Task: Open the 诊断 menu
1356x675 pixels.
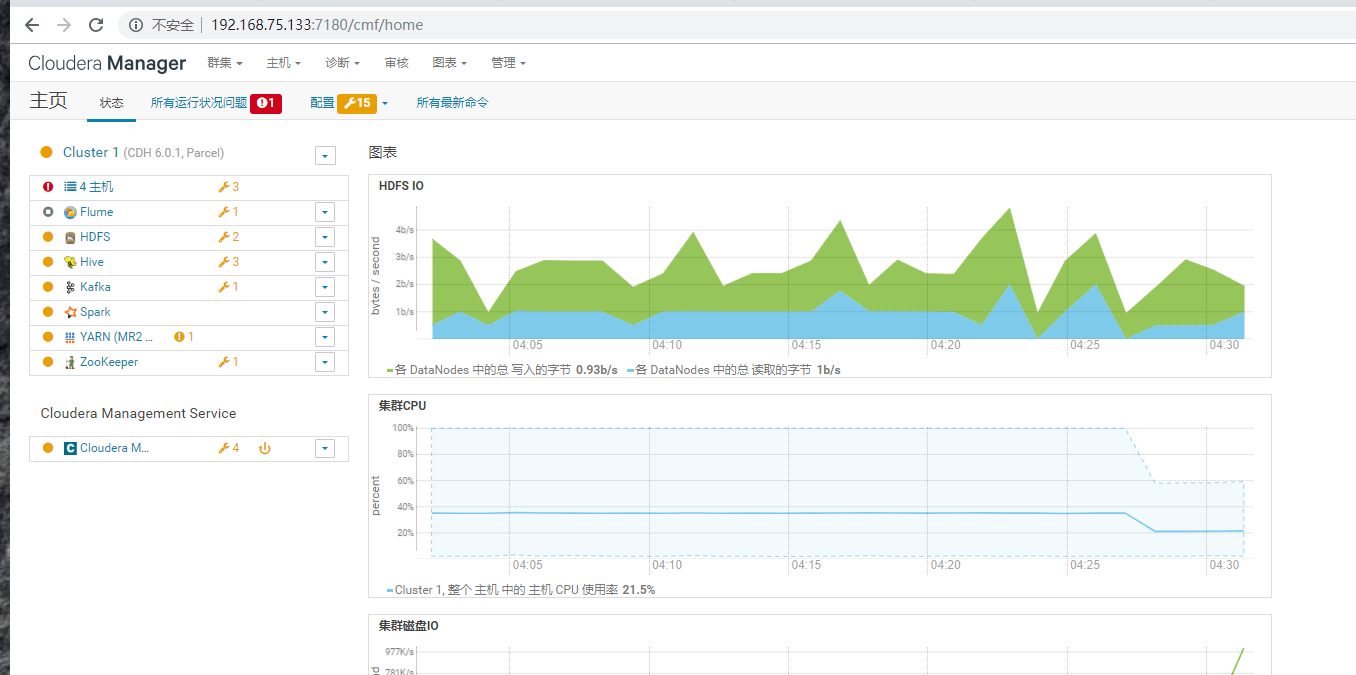Action: [343, 63]
